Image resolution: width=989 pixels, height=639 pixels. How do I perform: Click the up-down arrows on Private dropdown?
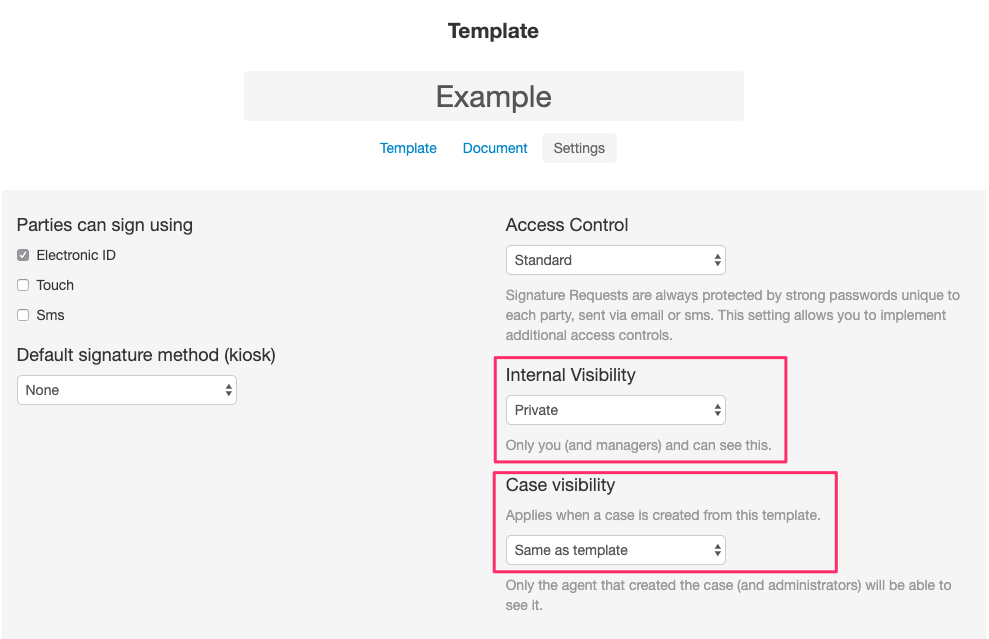(717, 410)
